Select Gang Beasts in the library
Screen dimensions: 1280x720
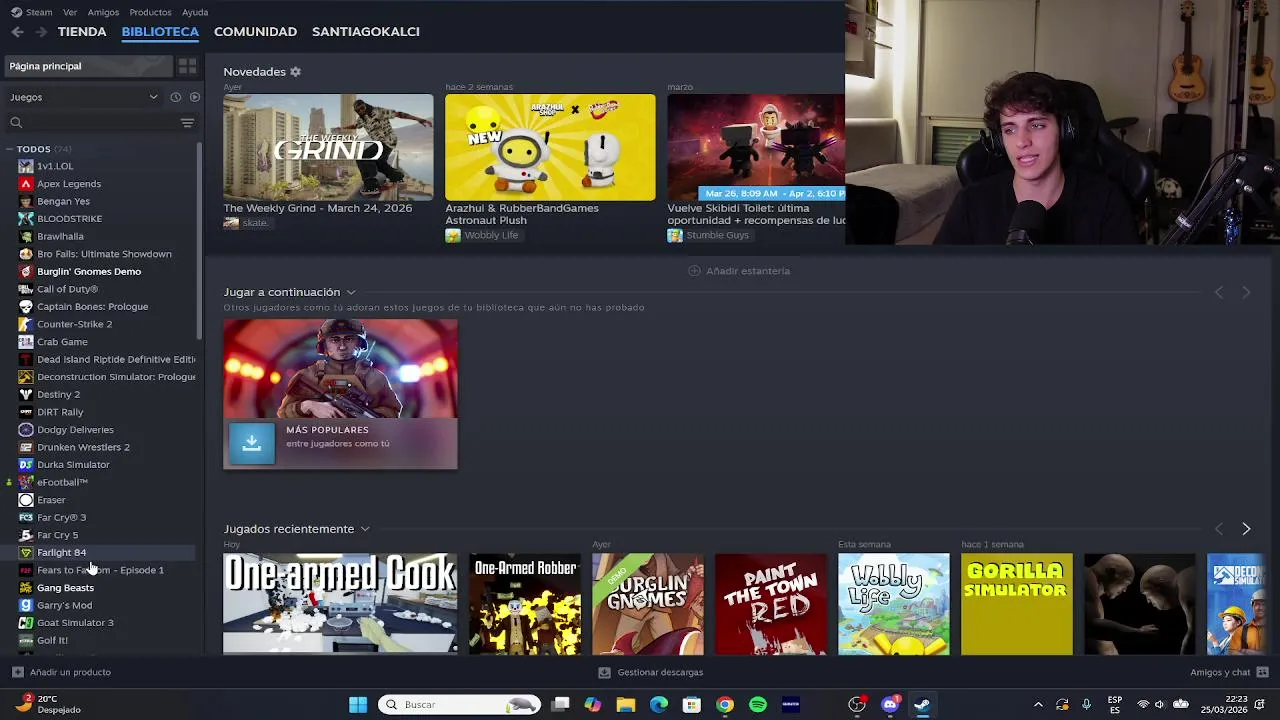65,587
